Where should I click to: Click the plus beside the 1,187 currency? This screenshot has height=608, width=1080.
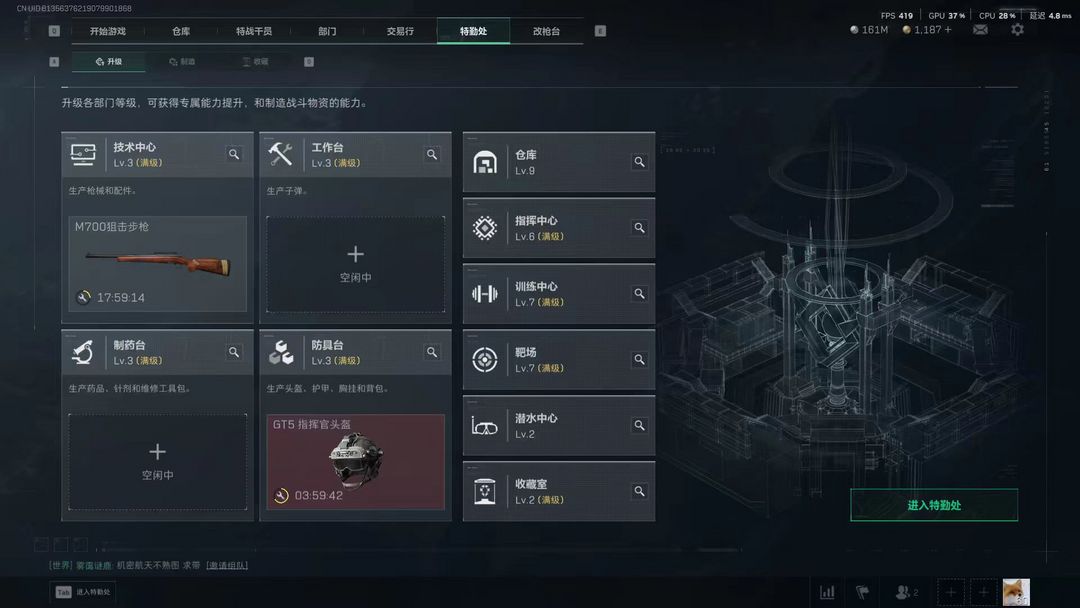pyautogui.click(x=948, y=30)
